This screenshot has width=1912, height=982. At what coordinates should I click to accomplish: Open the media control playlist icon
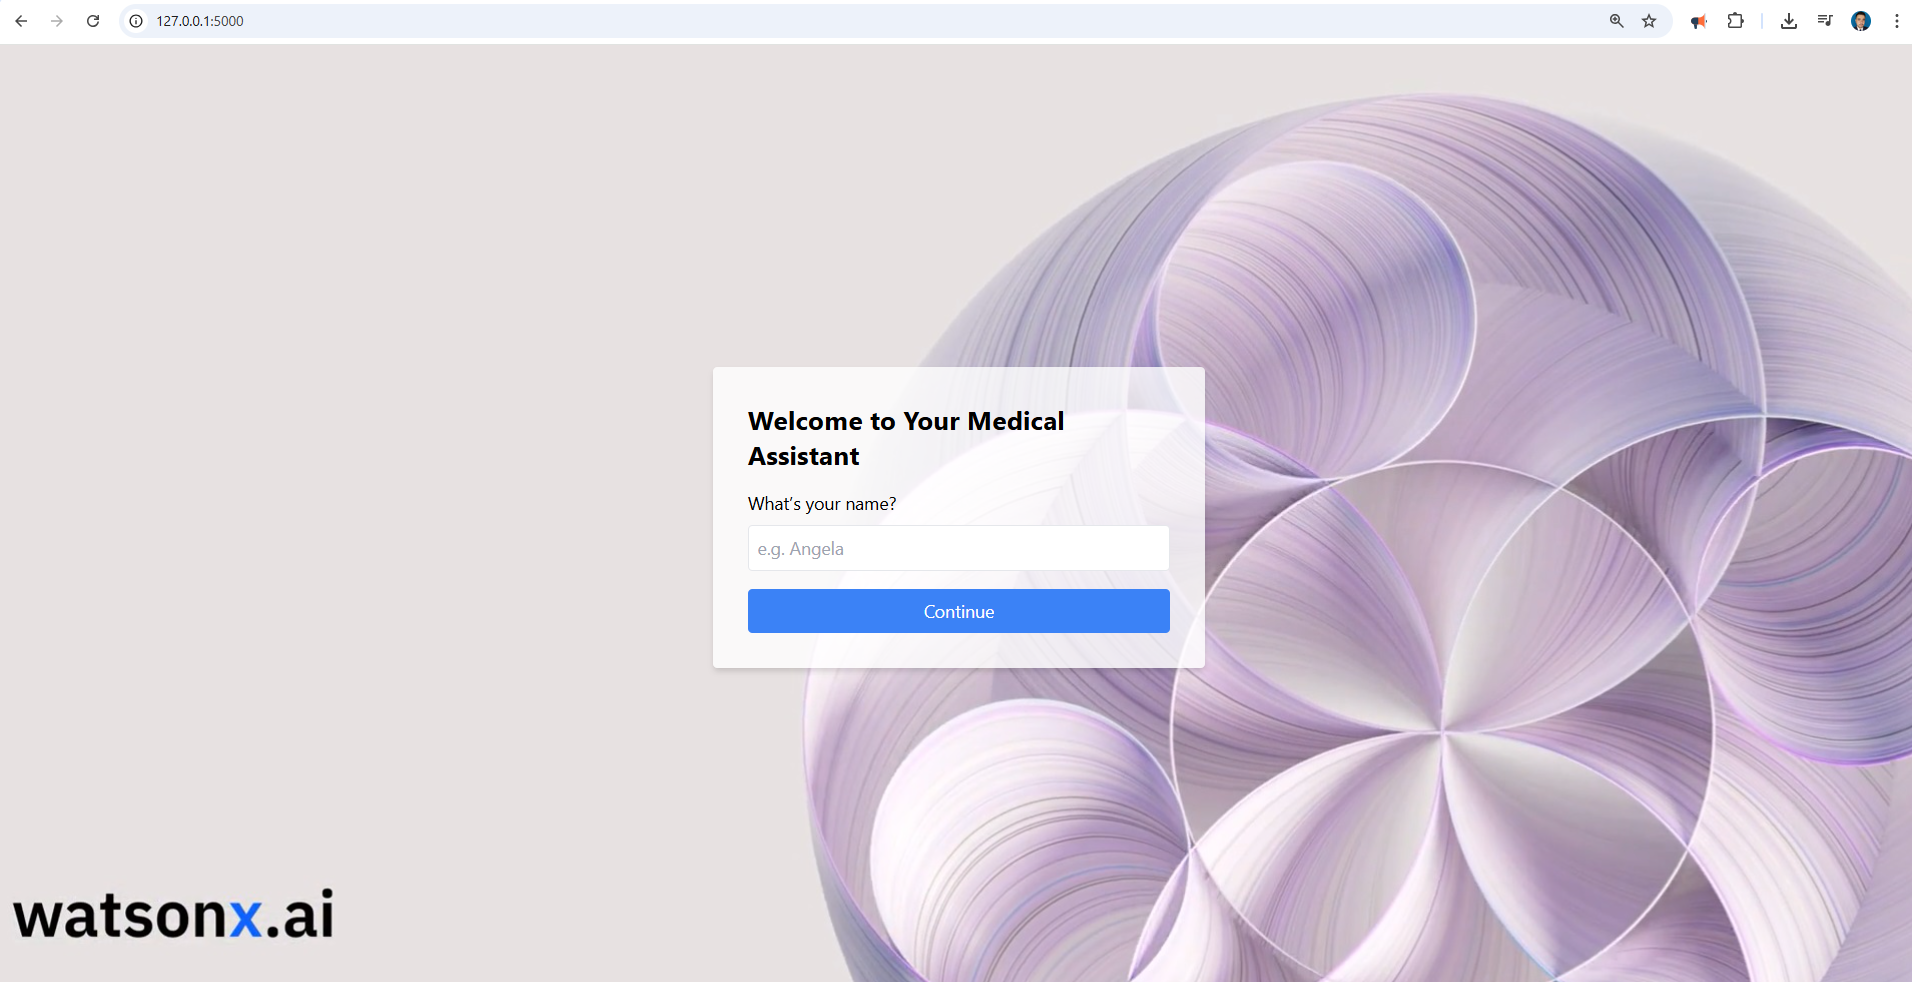coord(1825,21)
